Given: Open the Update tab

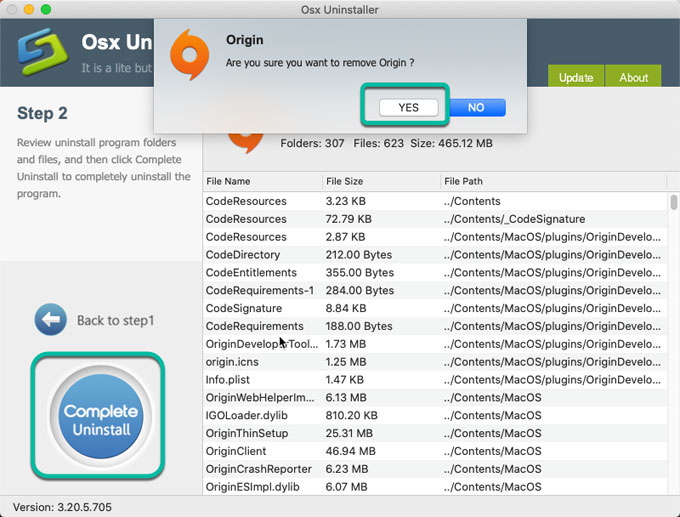Looking at the screenshot, I should coord(576,76).
